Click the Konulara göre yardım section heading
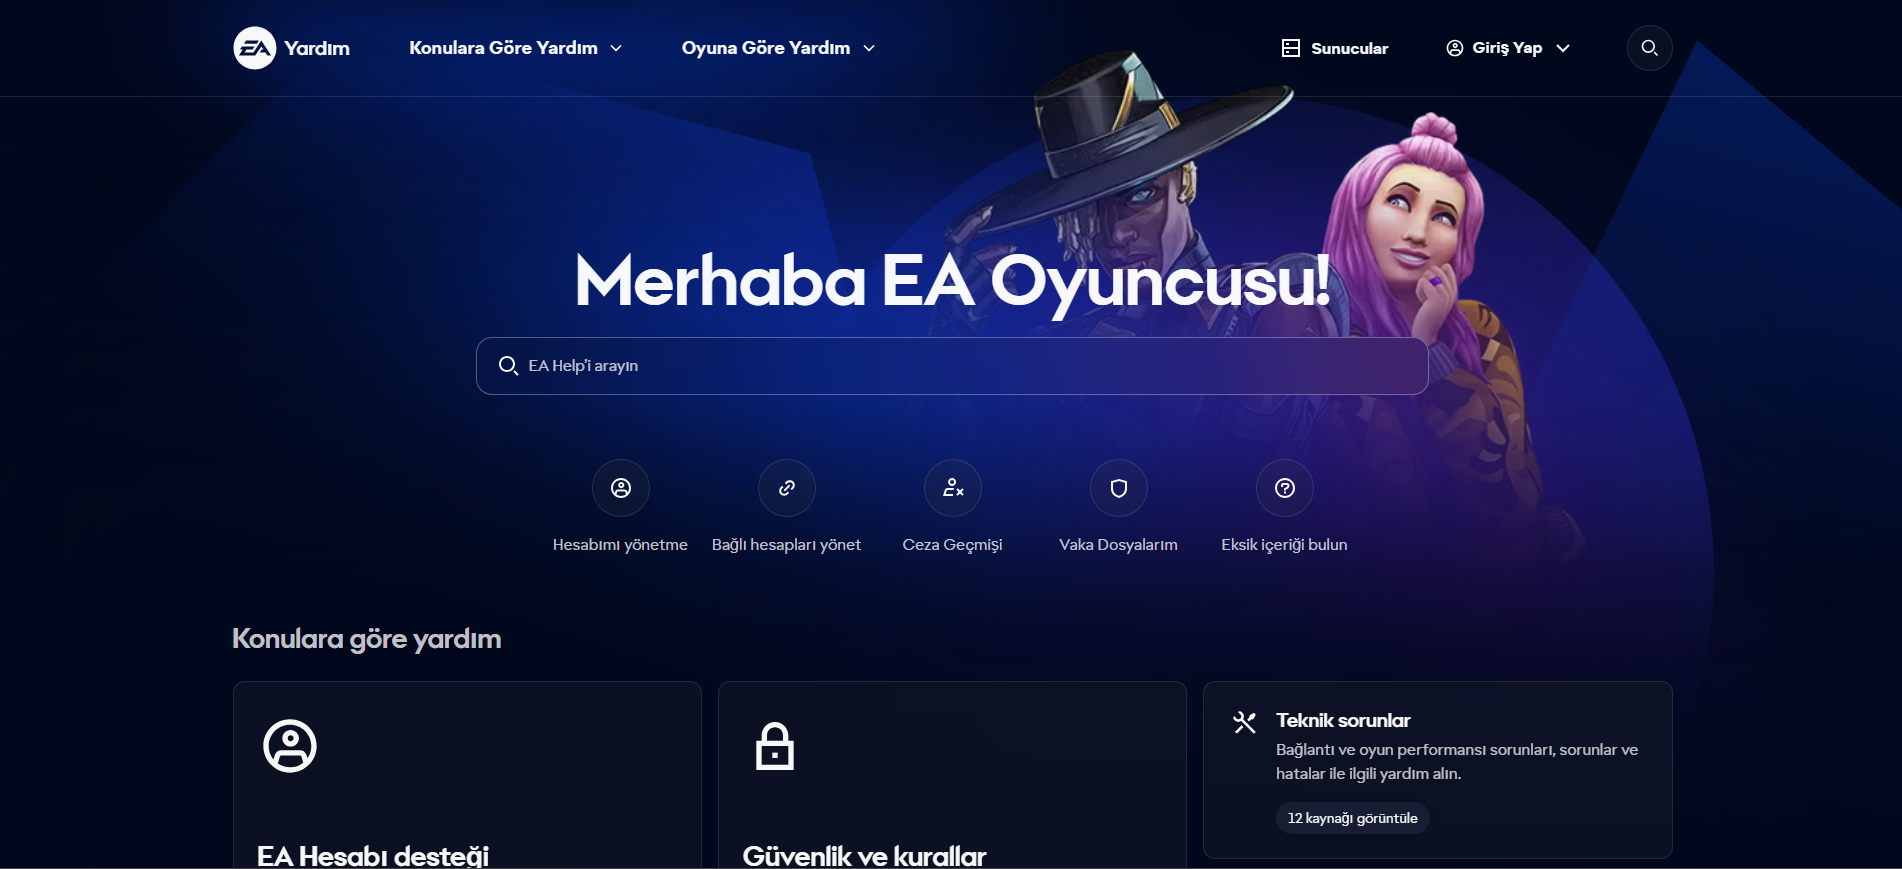Screen dimensions: 1902x869 pos(367,639)
